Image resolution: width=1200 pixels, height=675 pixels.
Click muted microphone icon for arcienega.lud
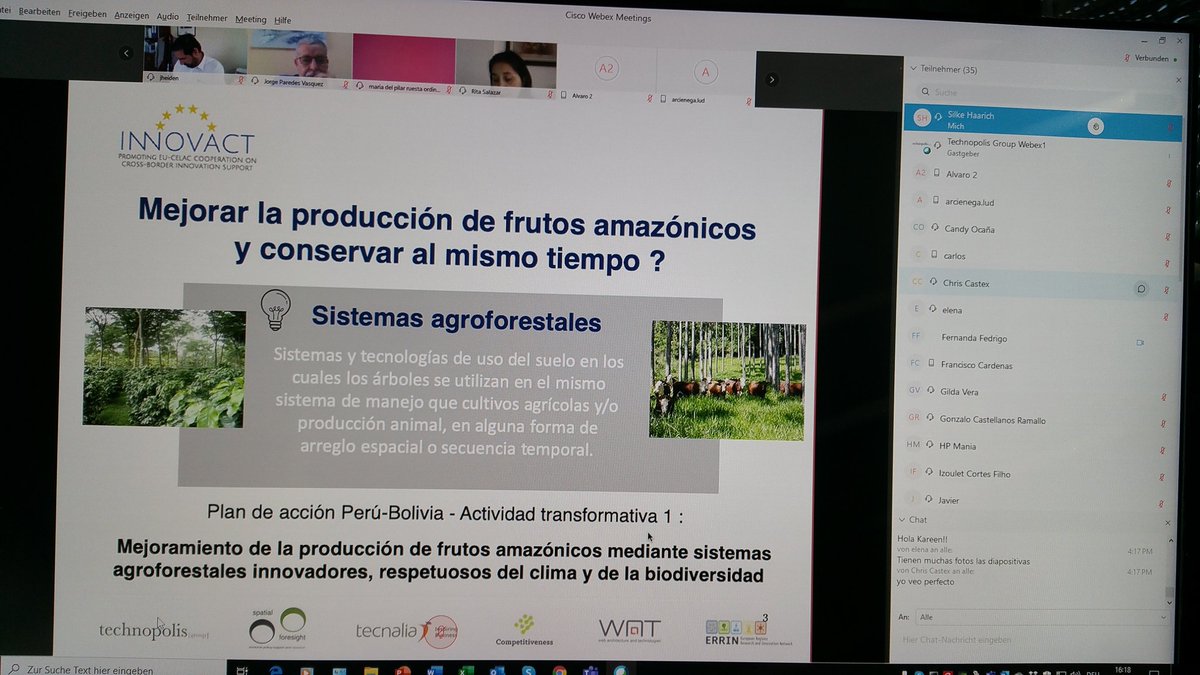coord(1167,209)
